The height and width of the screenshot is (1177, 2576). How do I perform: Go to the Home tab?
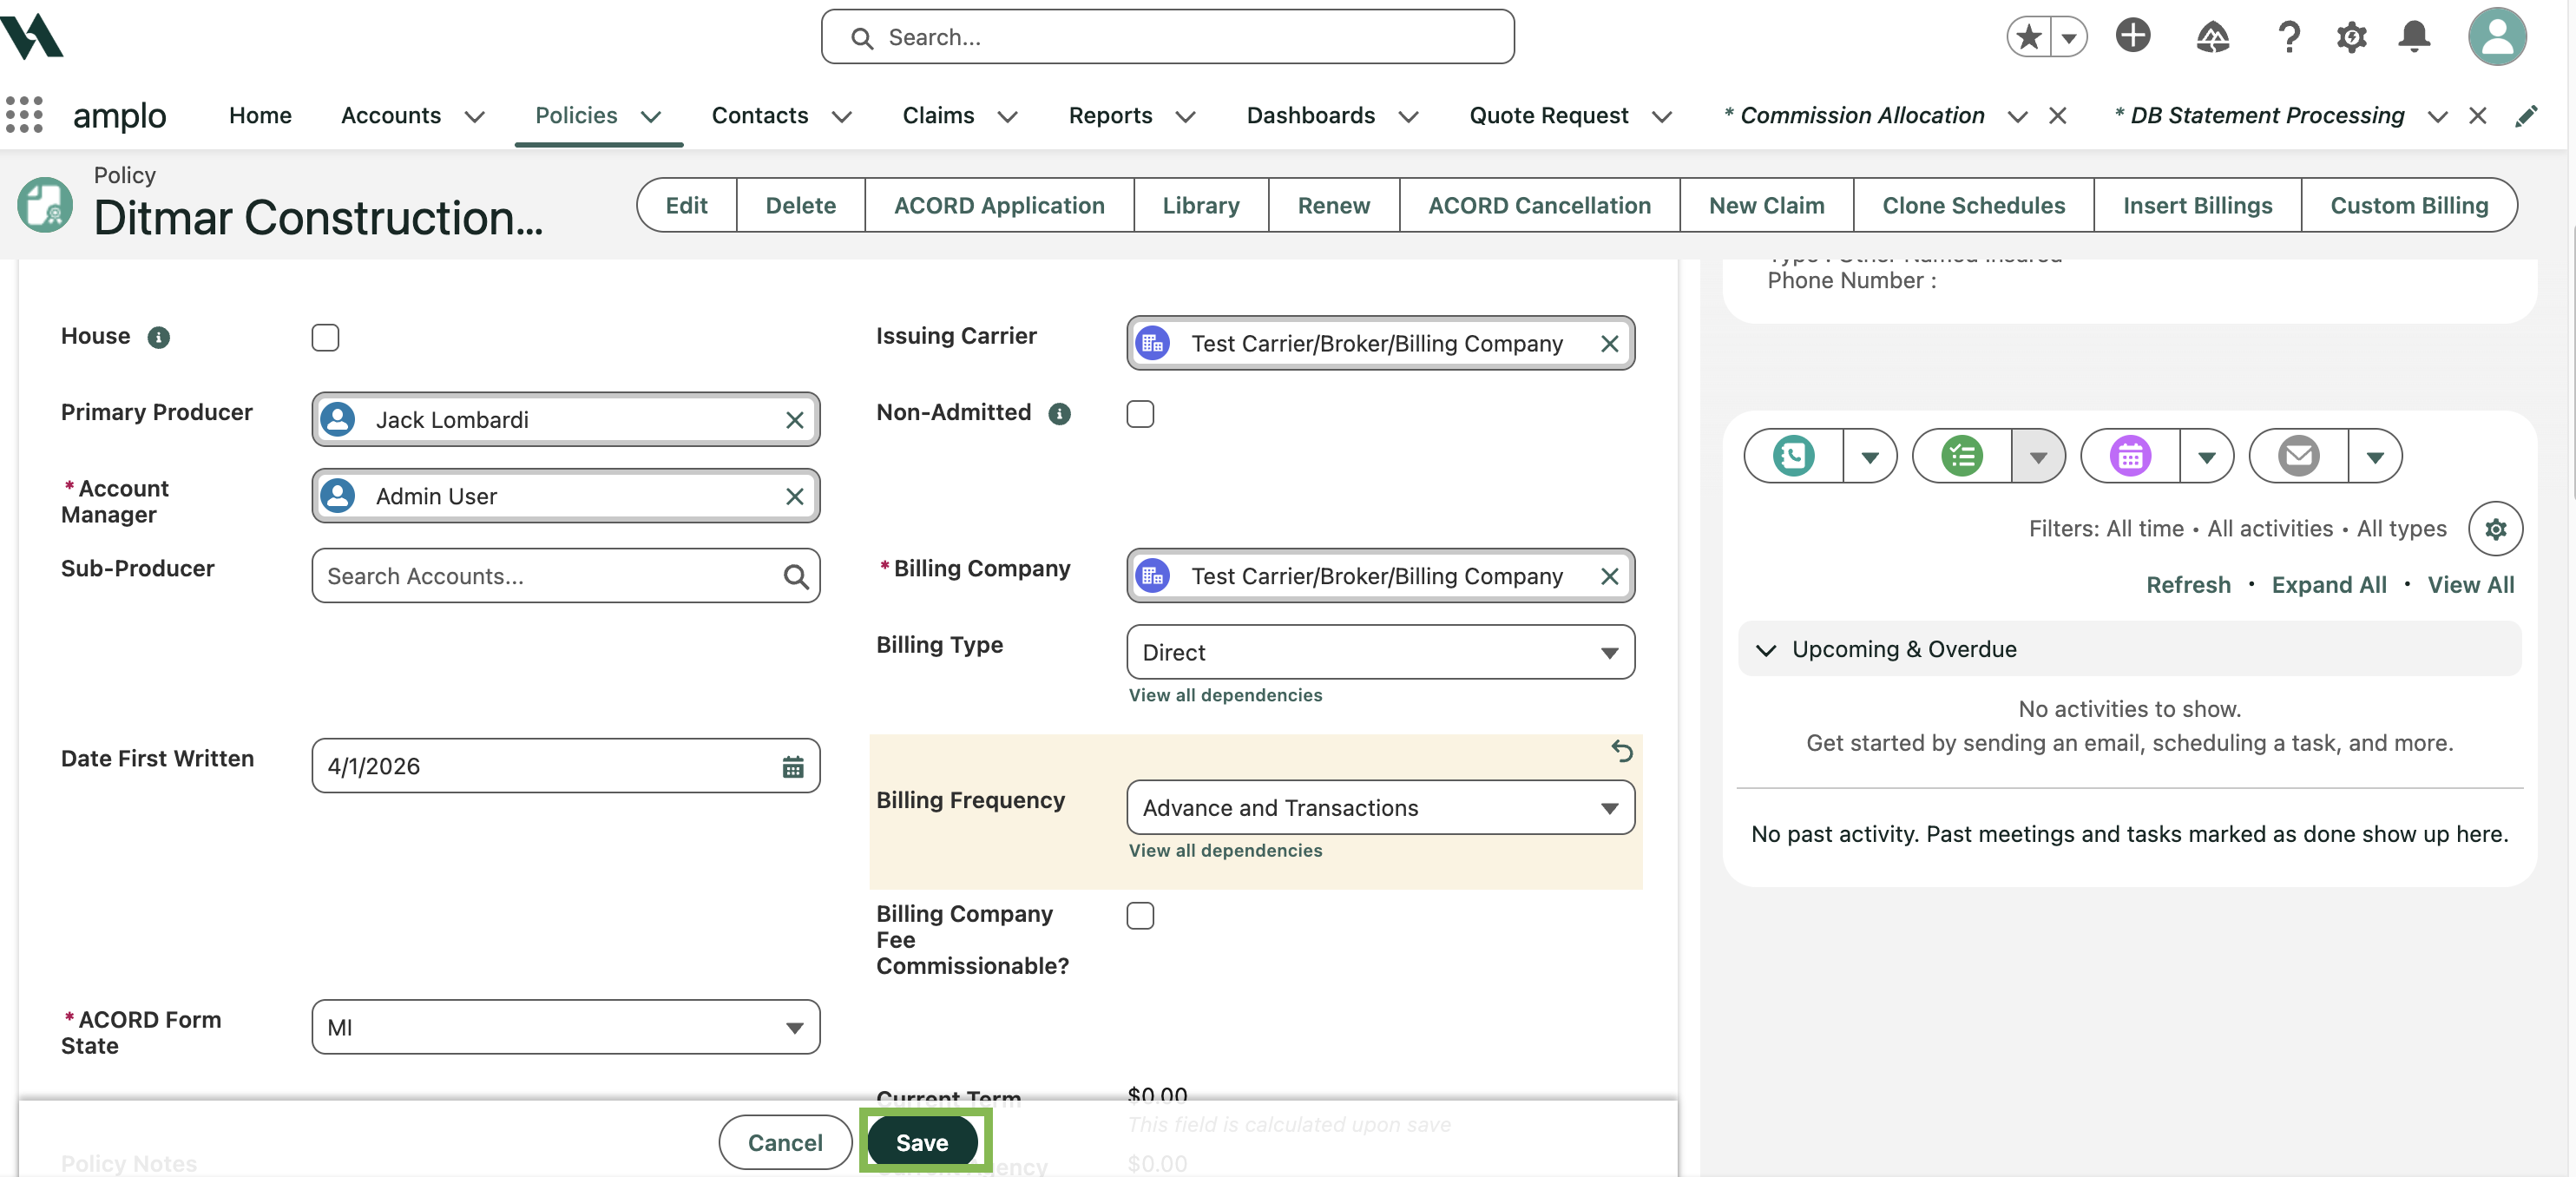tap(260, 116)
